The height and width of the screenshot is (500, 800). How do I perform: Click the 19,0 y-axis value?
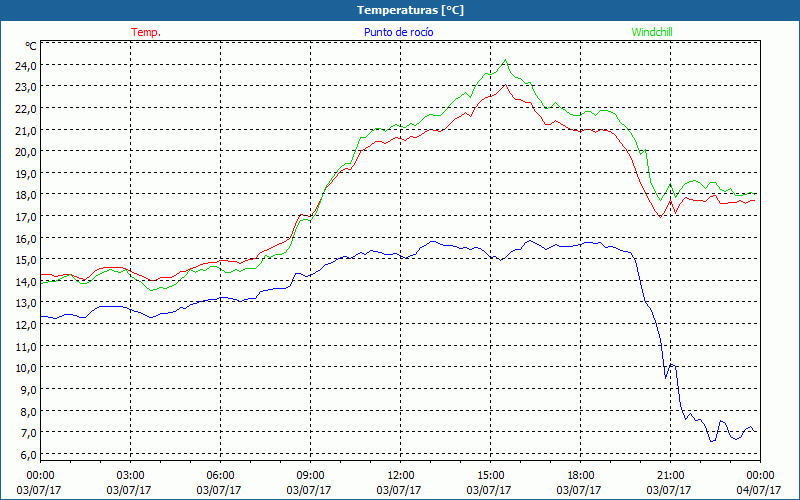pos(27,173)
